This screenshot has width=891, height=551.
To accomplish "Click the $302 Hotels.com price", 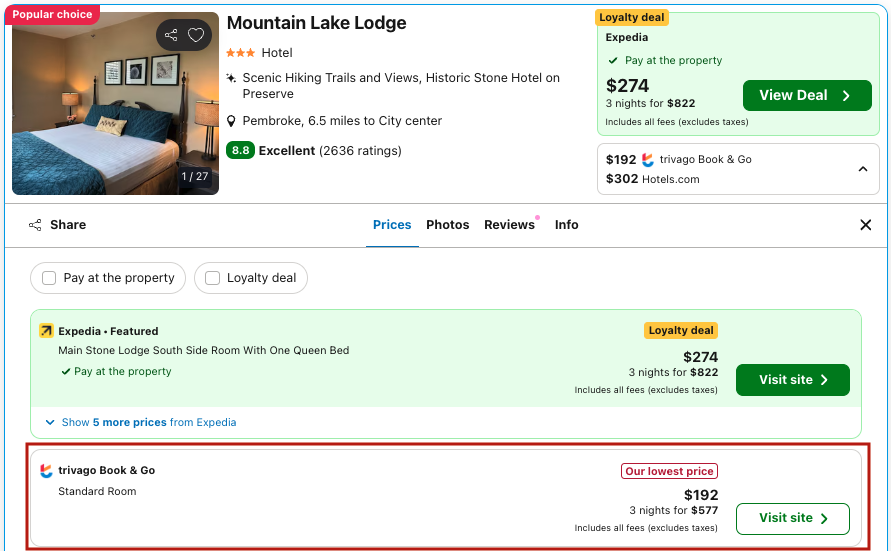I will tap(652, 180).
